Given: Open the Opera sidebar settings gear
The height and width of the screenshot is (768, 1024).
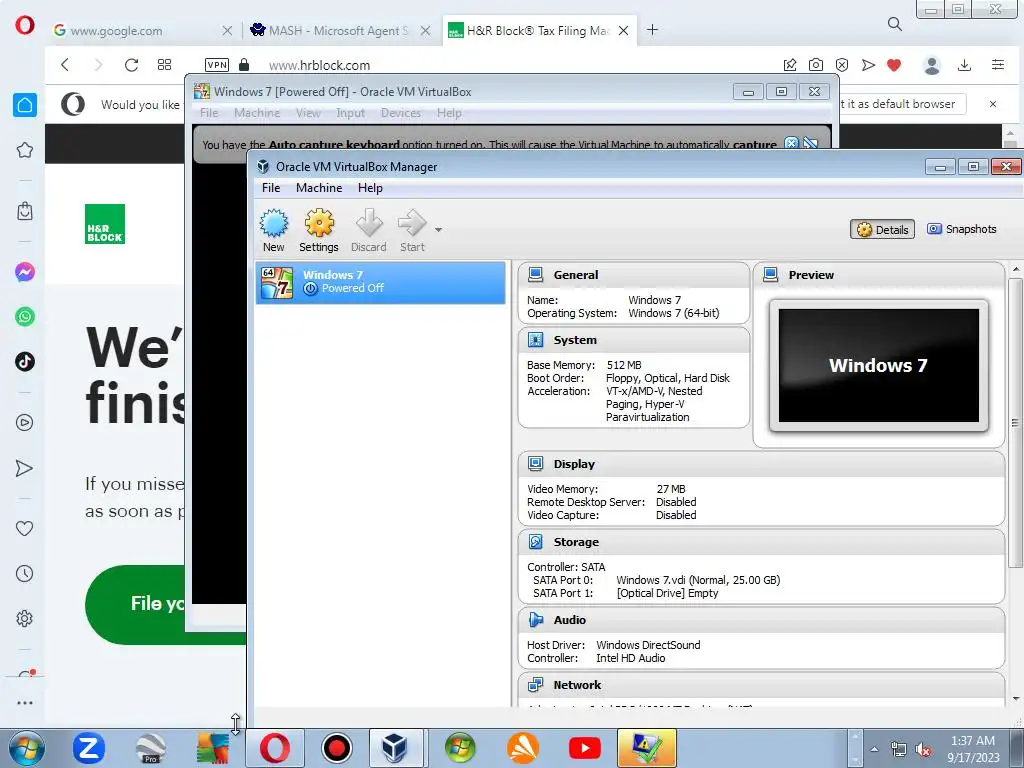Looking at the screenshot, I should (25, 618).
